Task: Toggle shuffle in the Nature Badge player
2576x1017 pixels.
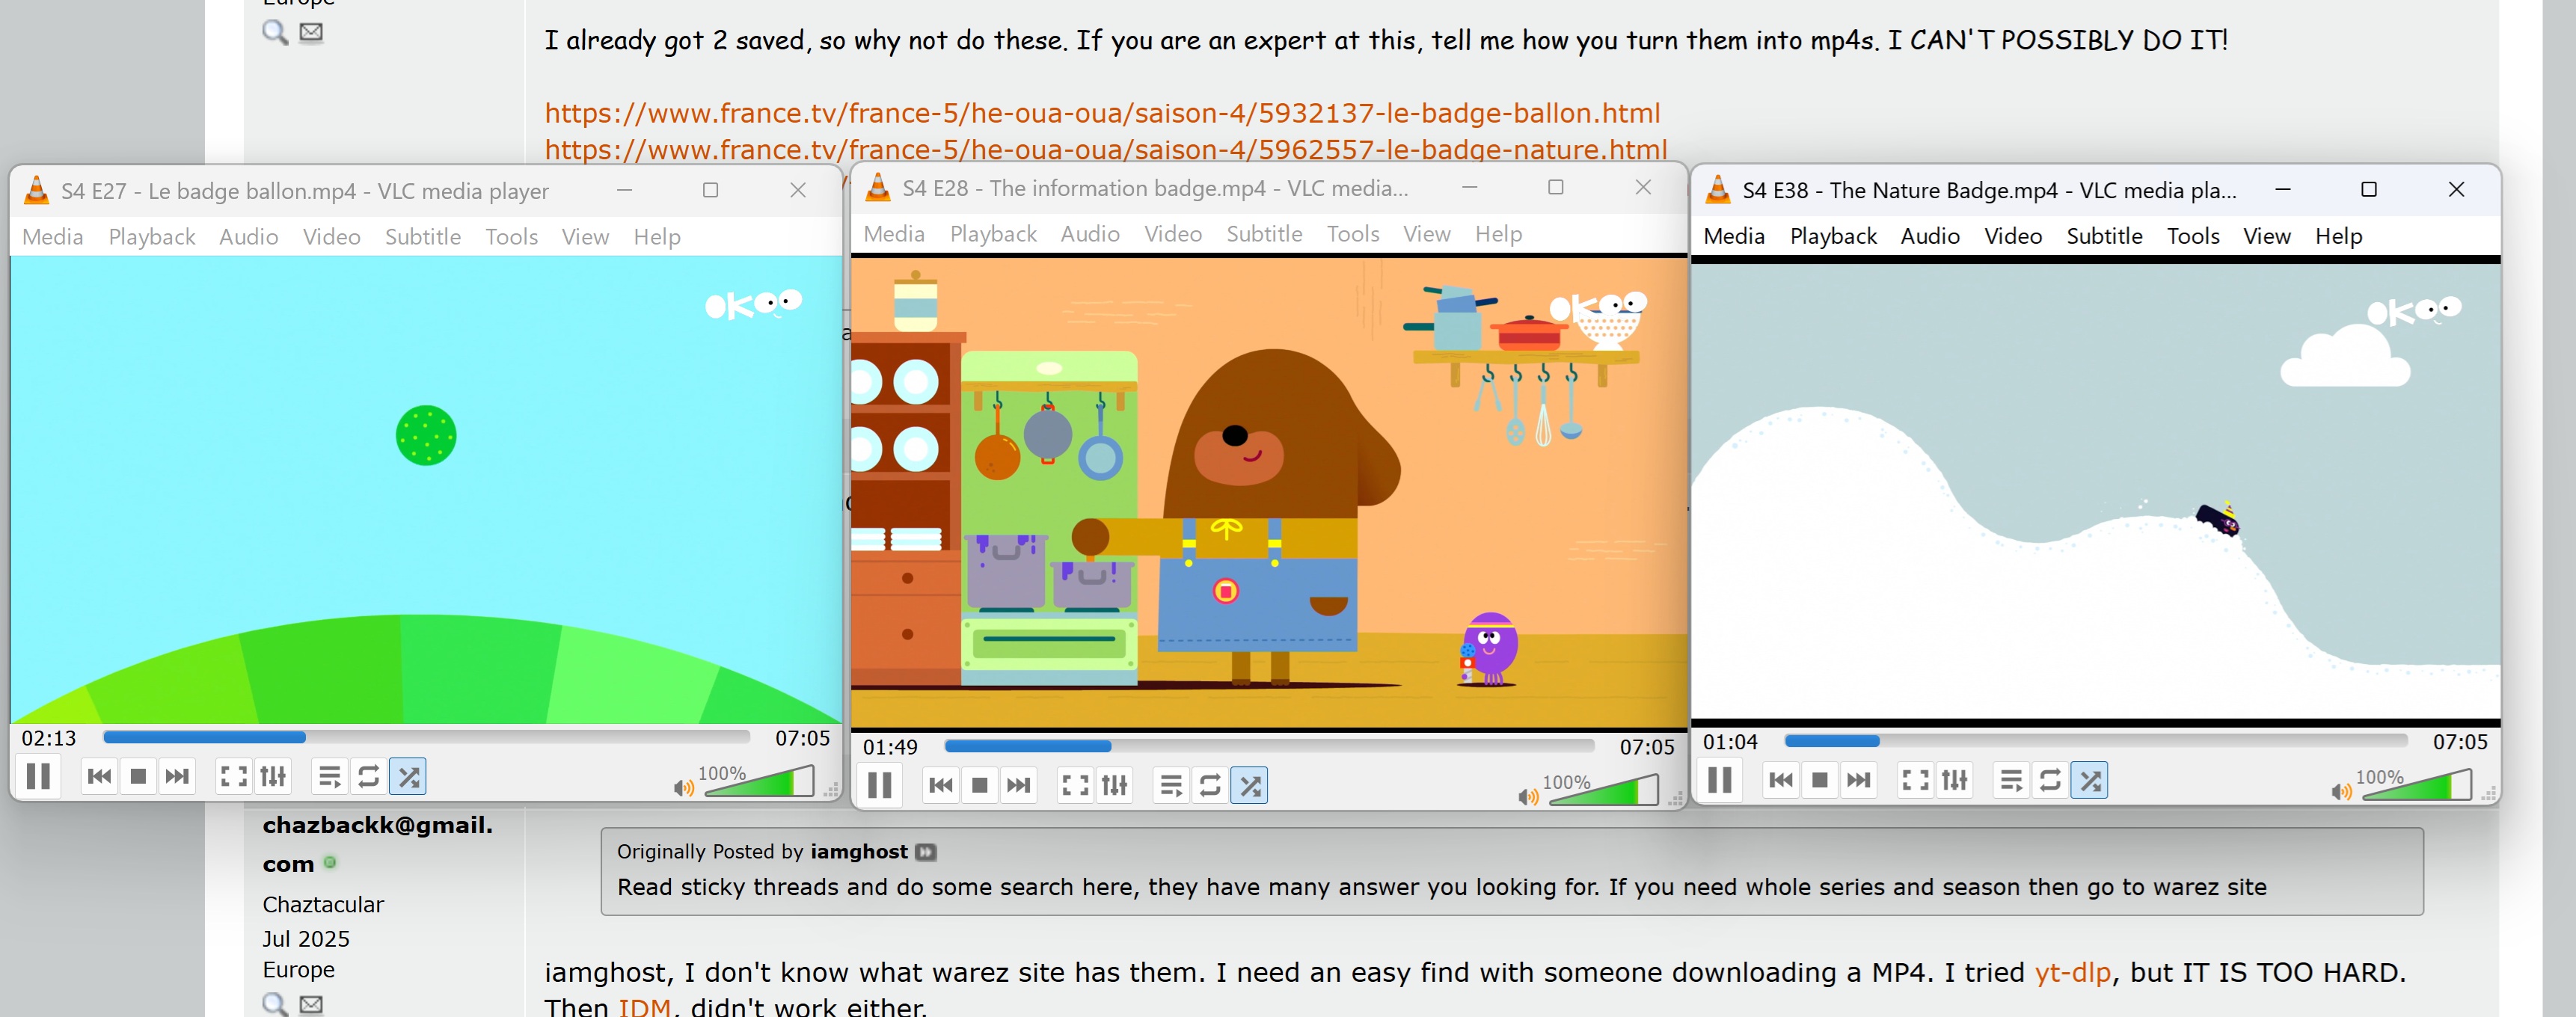Action: click(2089, 780)
